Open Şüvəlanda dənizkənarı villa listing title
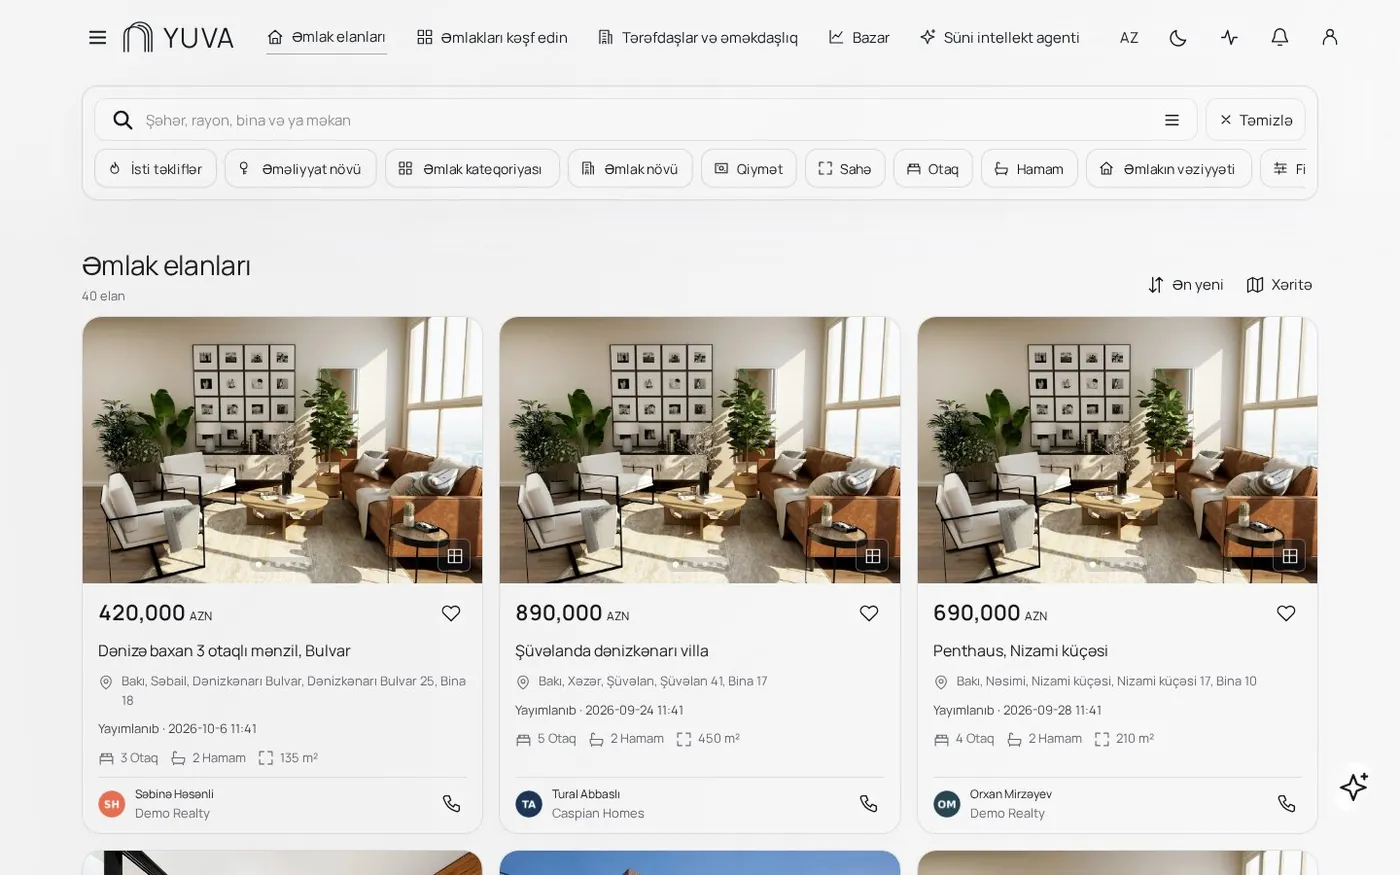Viewport: 1400px width, 875px height. pos(612,651)
